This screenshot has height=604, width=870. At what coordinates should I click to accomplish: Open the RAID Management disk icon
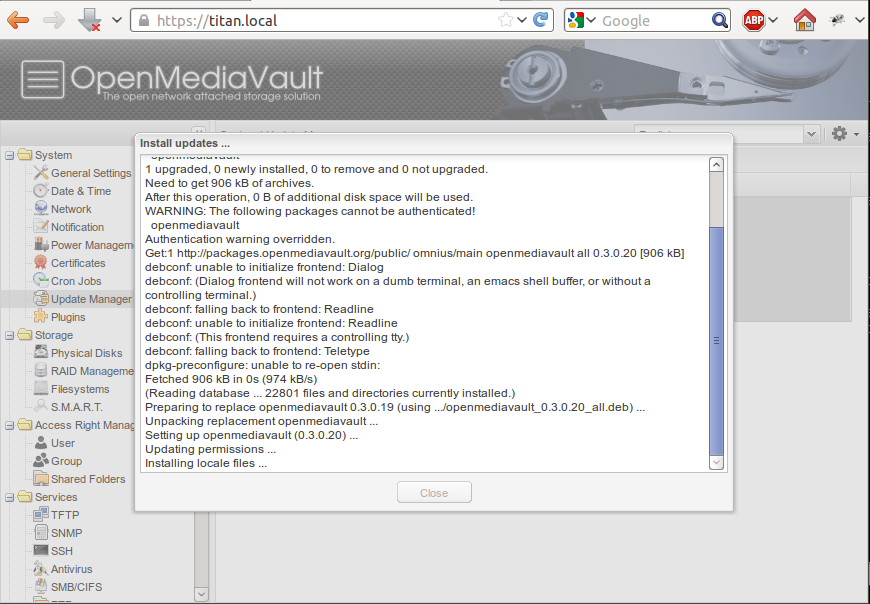coord(39,370)
